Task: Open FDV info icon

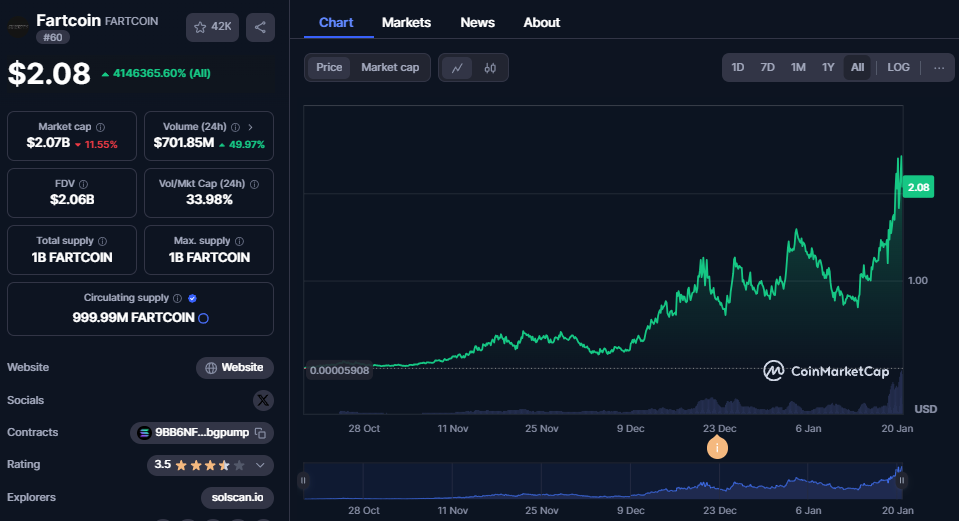Action: point(83,184)
